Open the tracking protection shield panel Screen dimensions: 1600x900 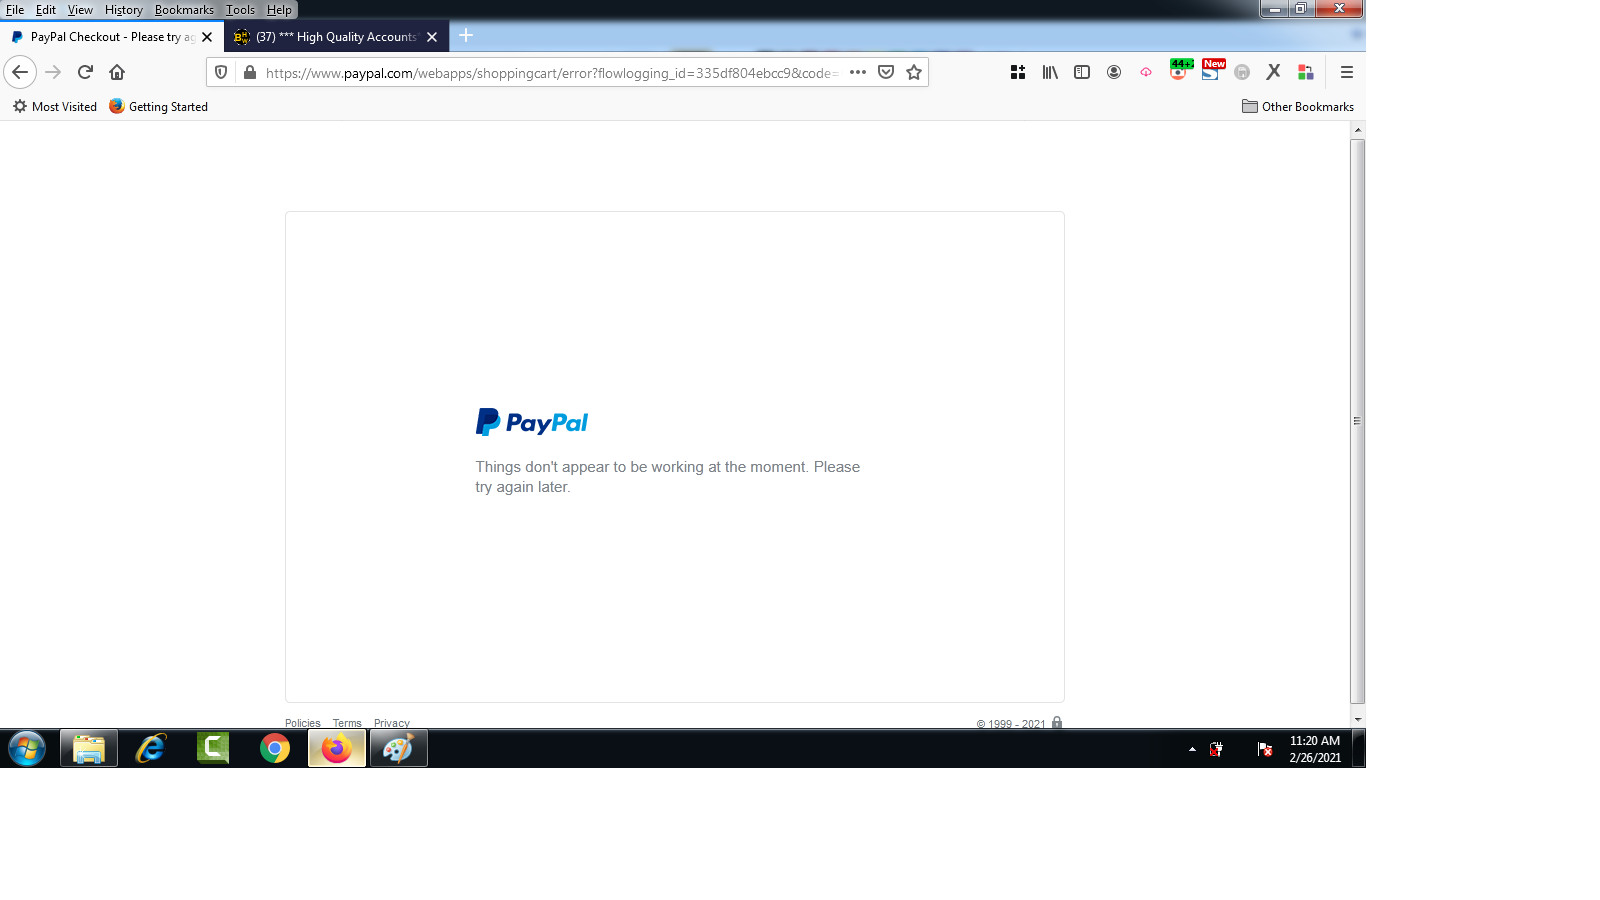[x=221, y=72]
